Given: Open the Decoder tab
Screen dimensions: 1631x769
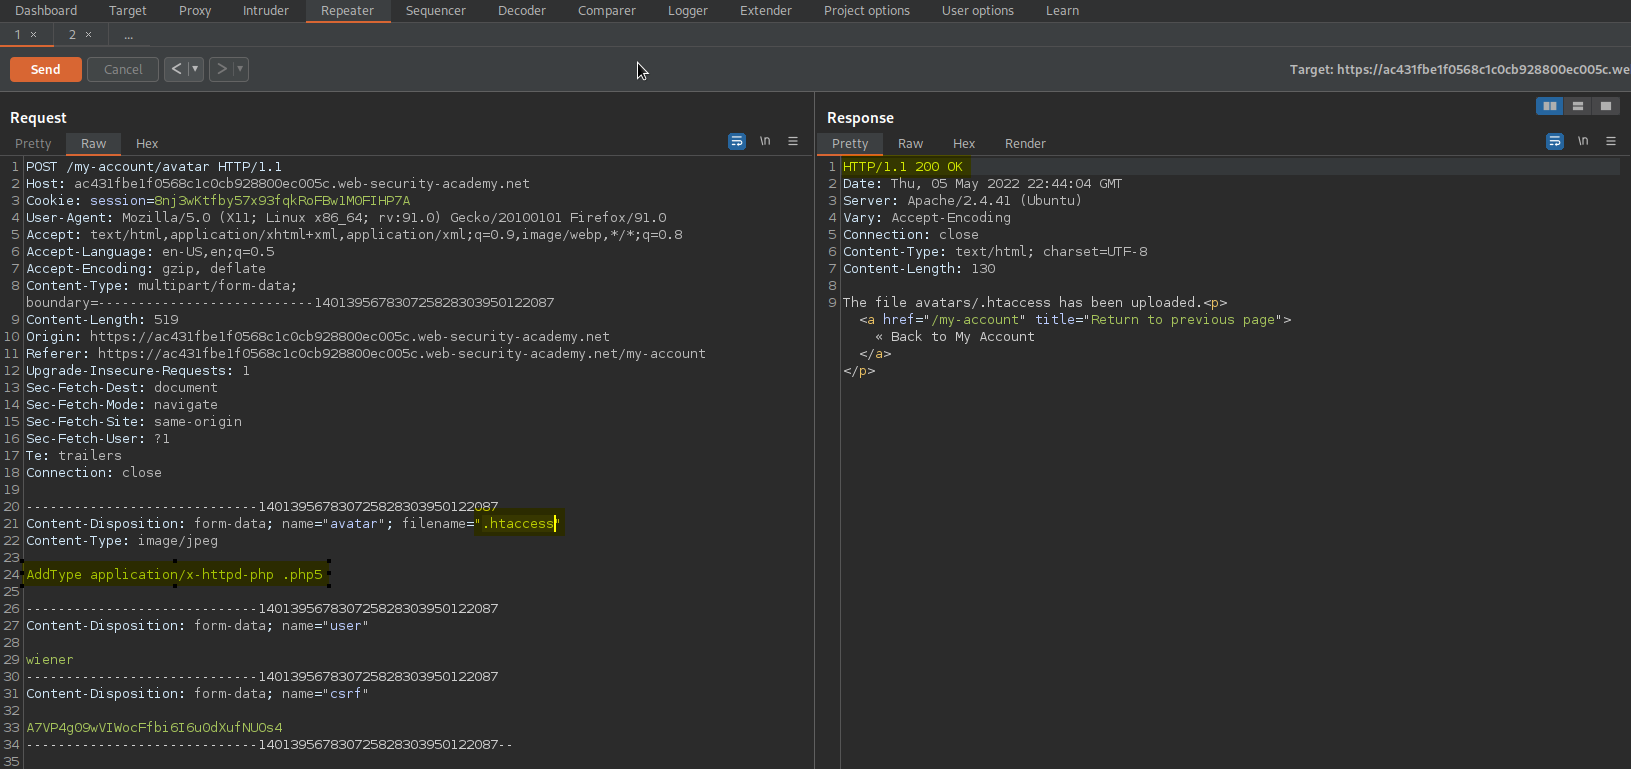Looking at the screenshot, I should pos(522,11).
